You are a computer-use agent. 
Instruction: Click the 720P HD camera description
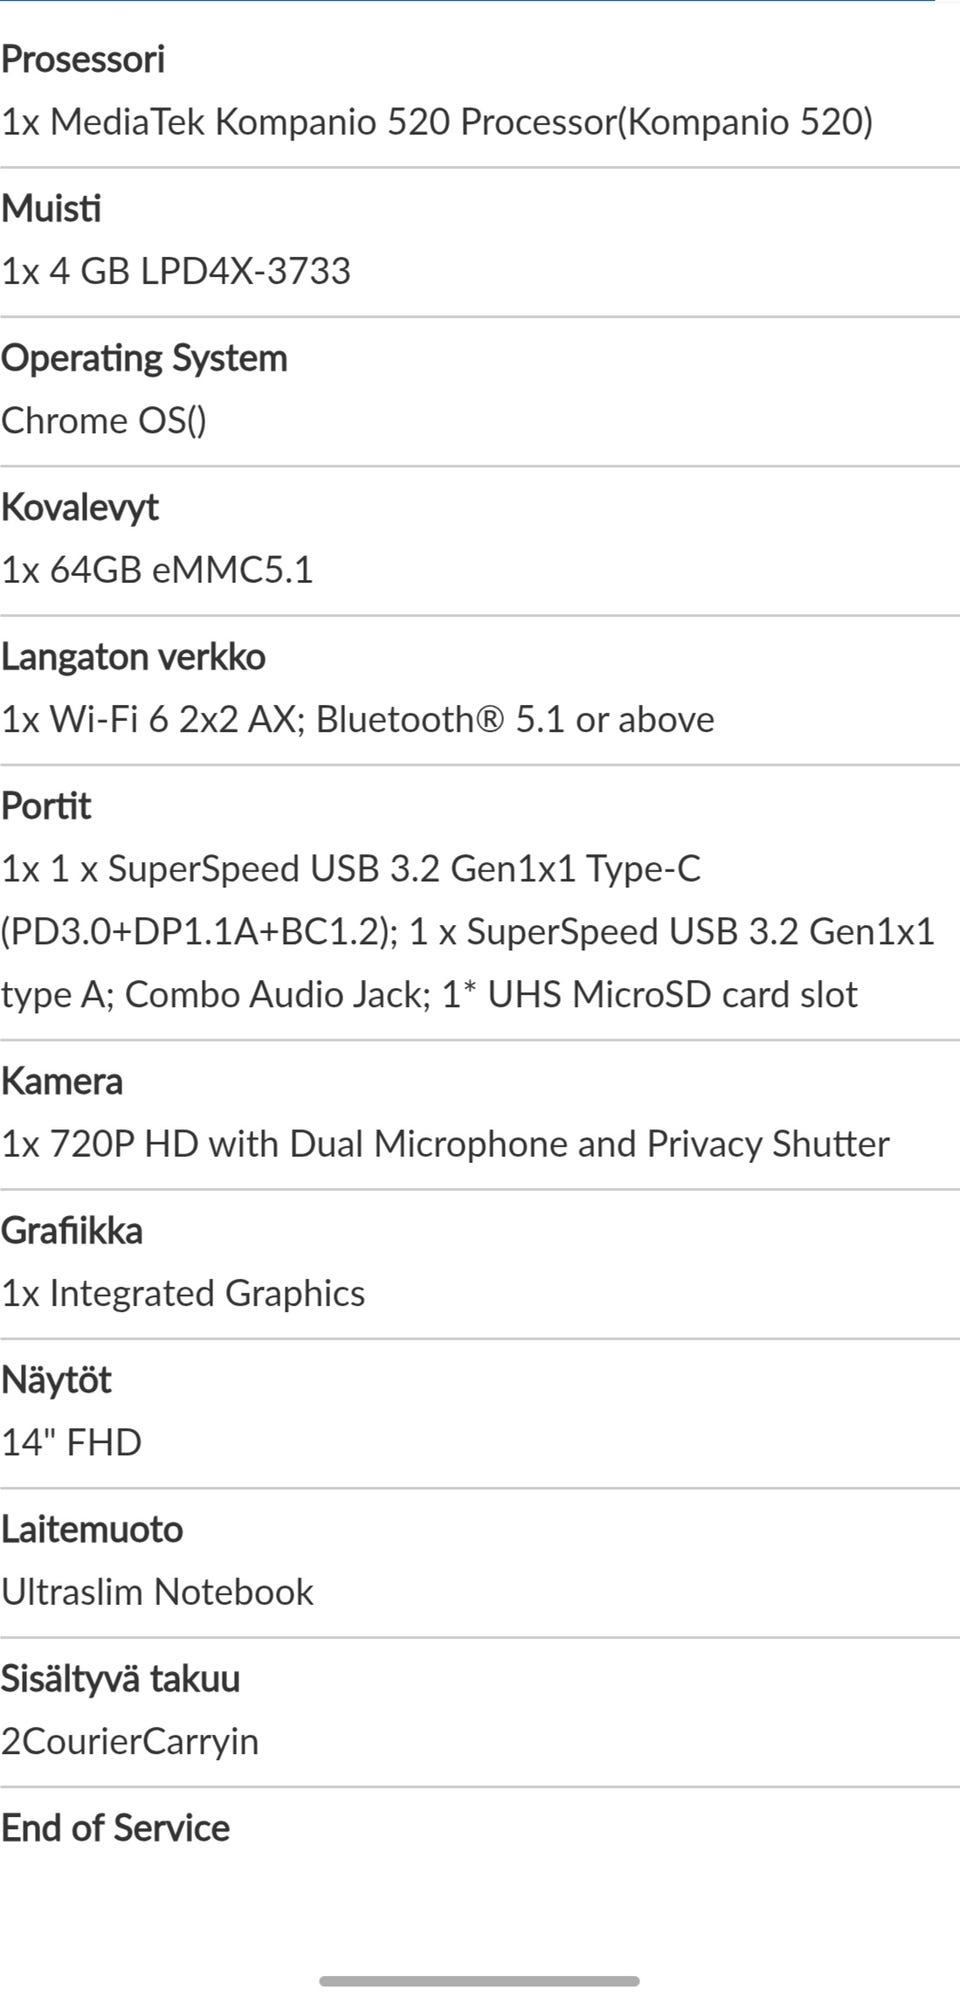click(445, 1144)
